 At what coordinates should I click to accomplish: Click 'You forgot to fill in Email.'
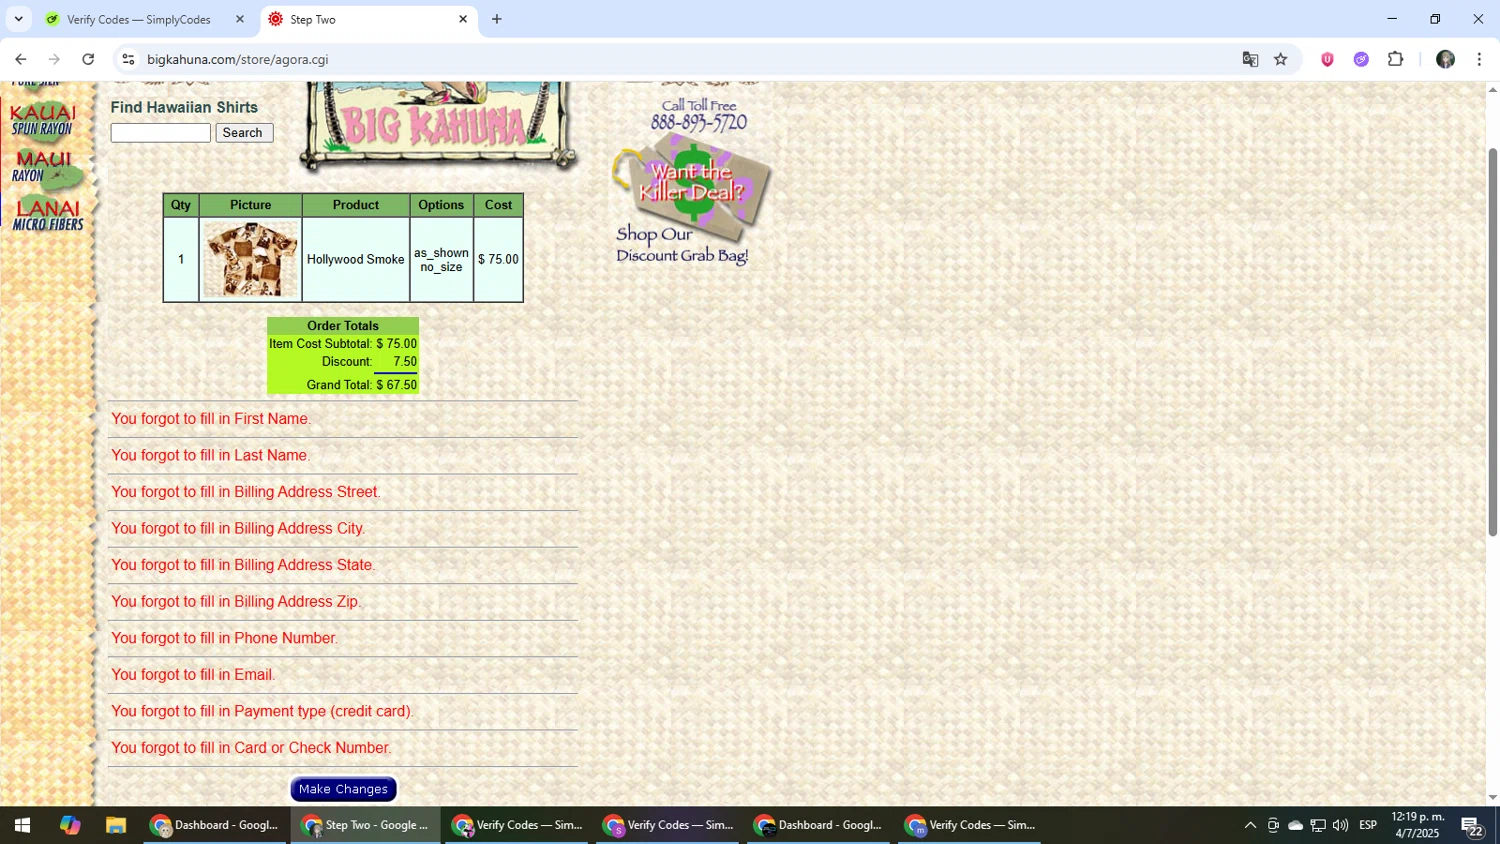(193, 675)
